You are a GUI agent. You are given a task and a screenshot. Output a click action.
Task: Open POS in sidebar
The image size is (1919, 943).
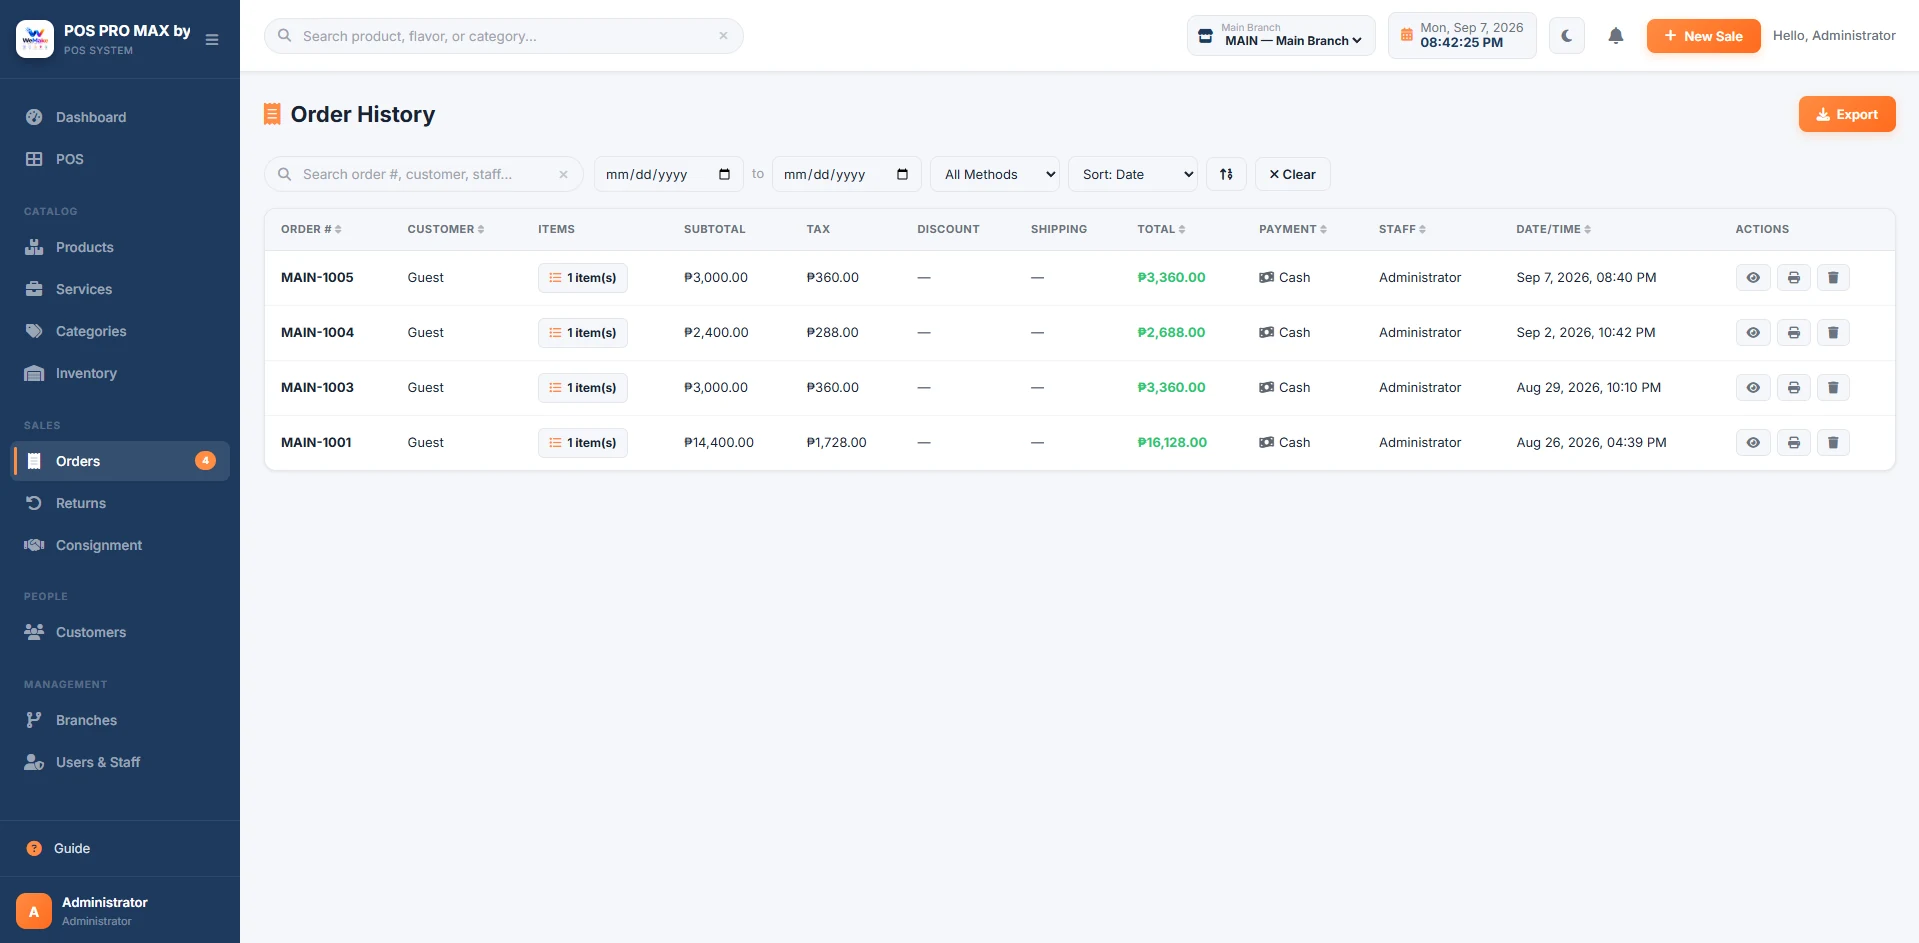tap(120, 159)
